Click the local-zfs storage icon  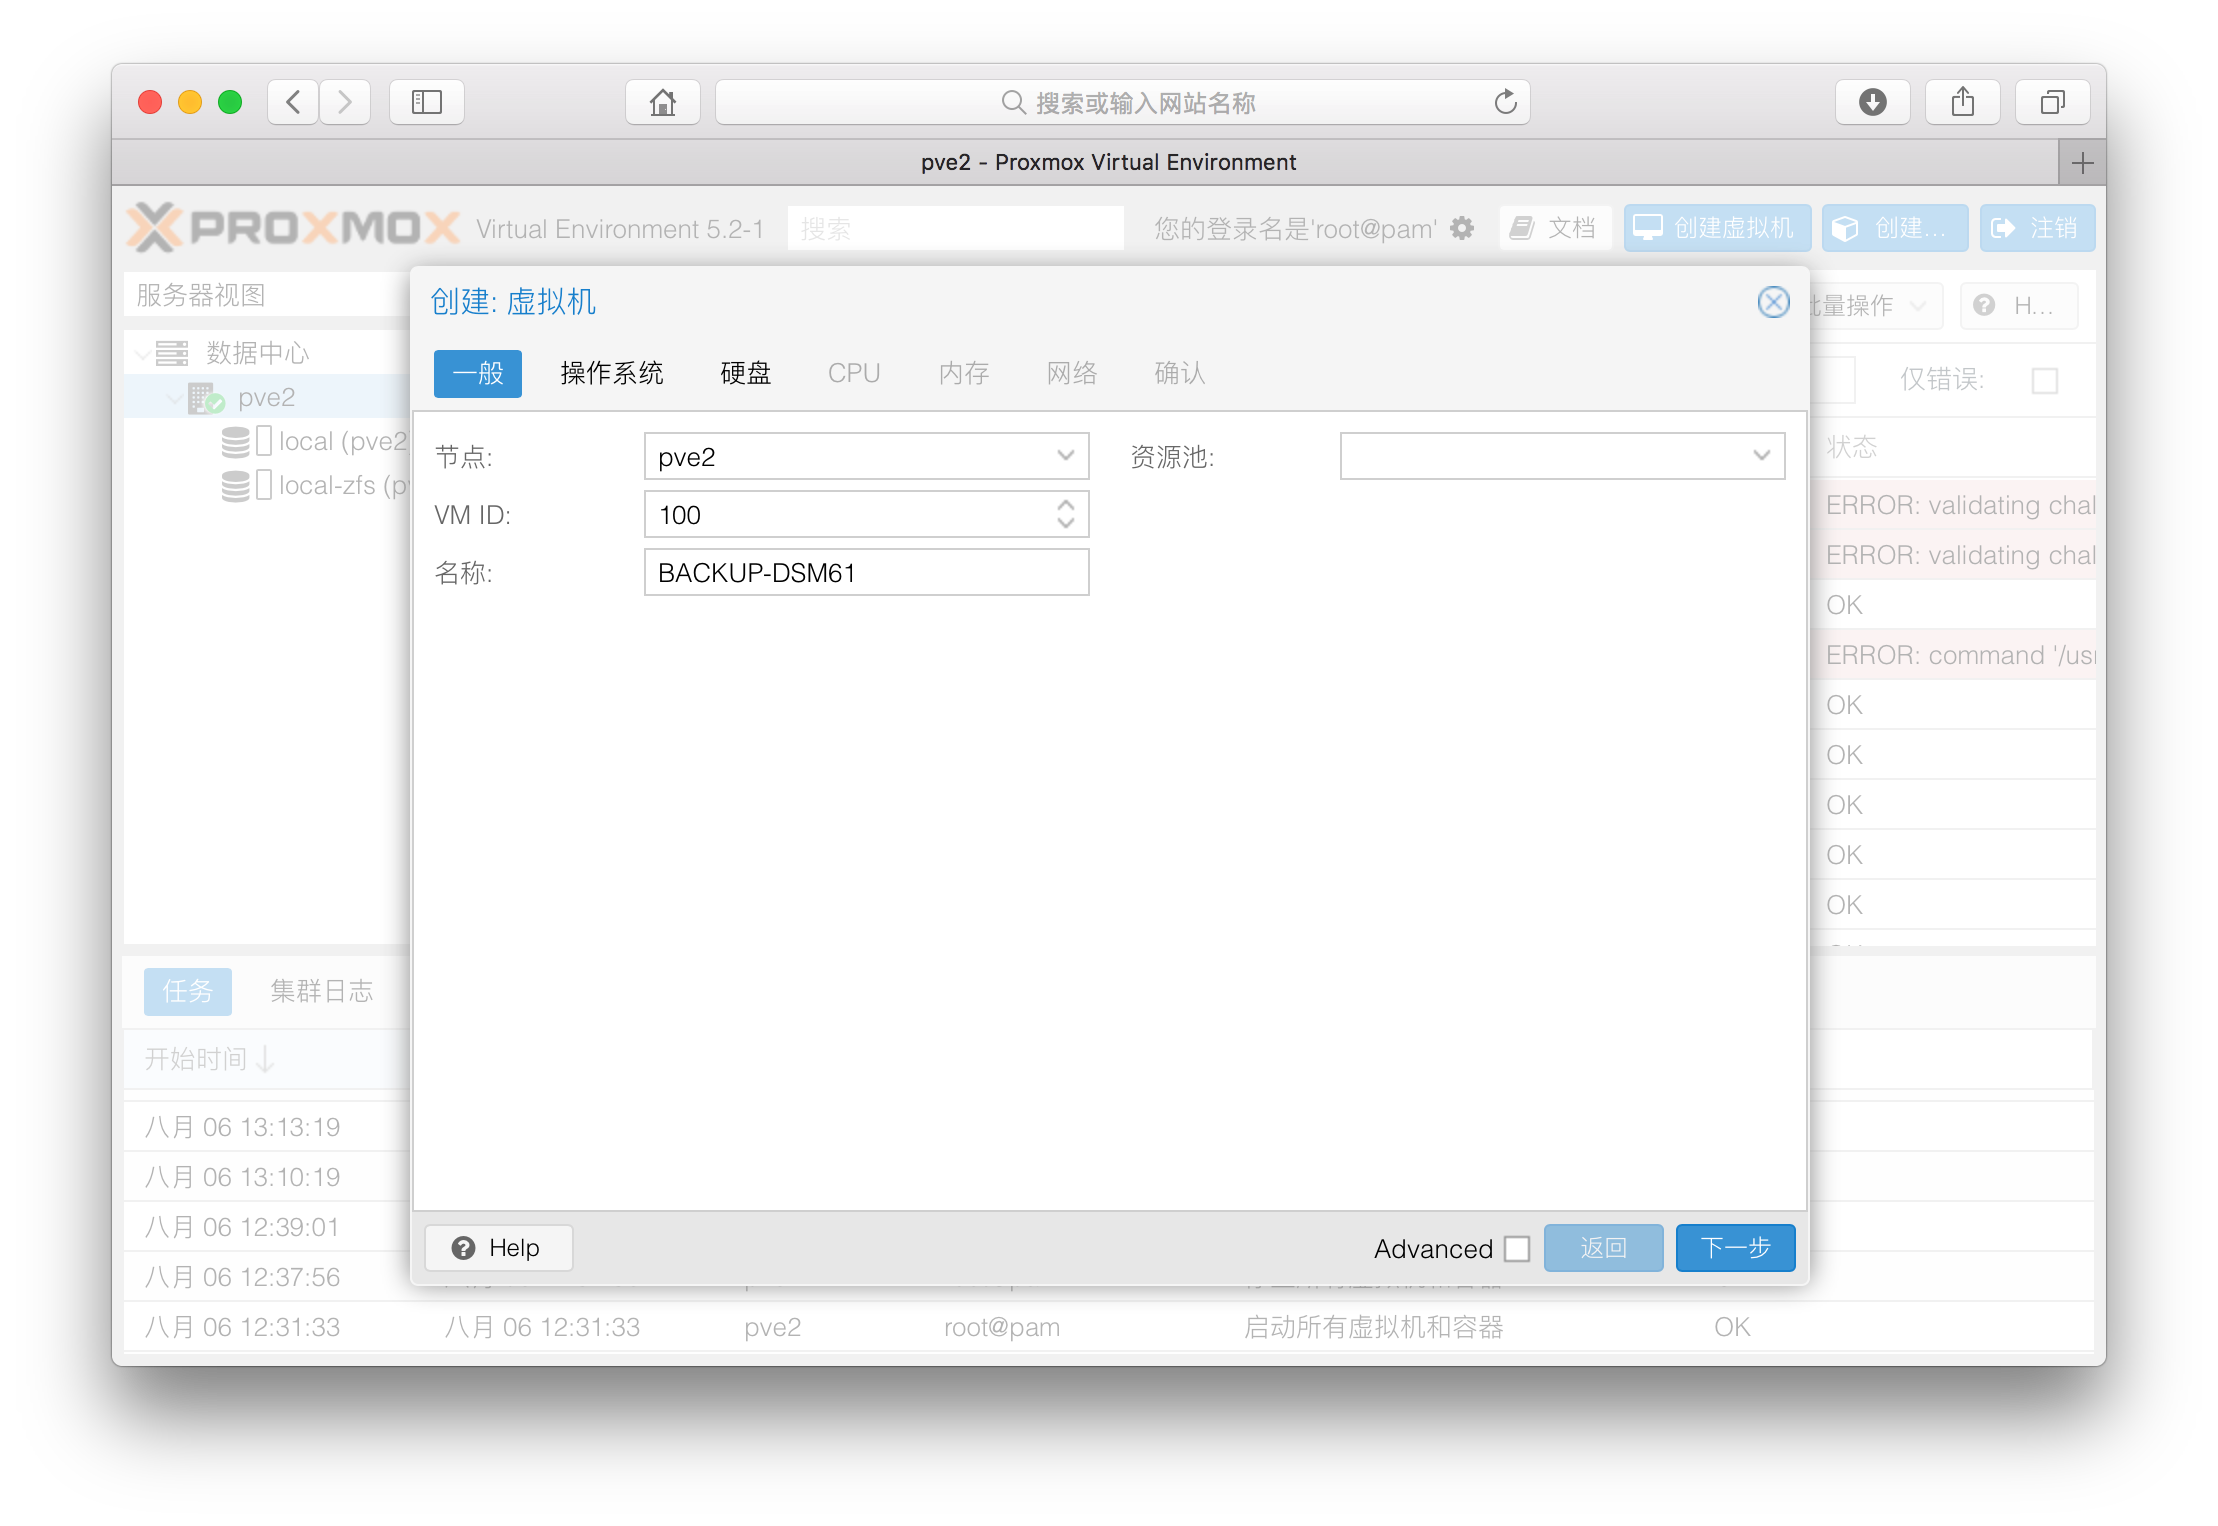236,486
